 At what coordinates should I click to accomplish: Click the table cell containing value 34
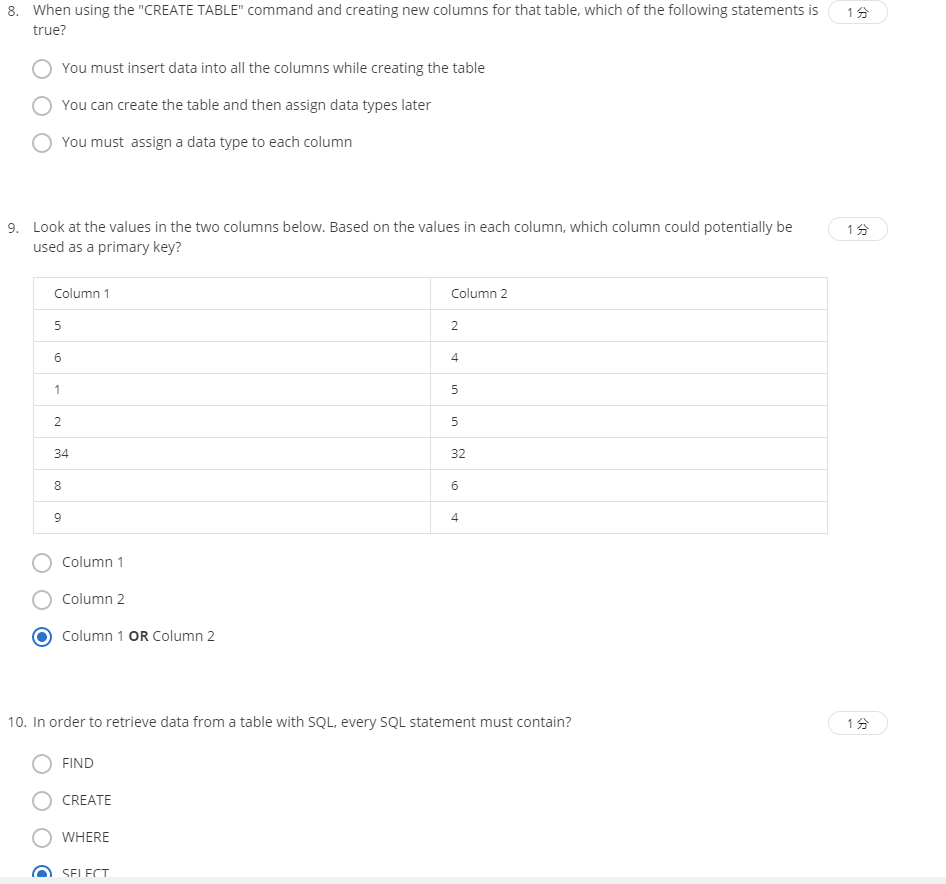pos(61,453)
